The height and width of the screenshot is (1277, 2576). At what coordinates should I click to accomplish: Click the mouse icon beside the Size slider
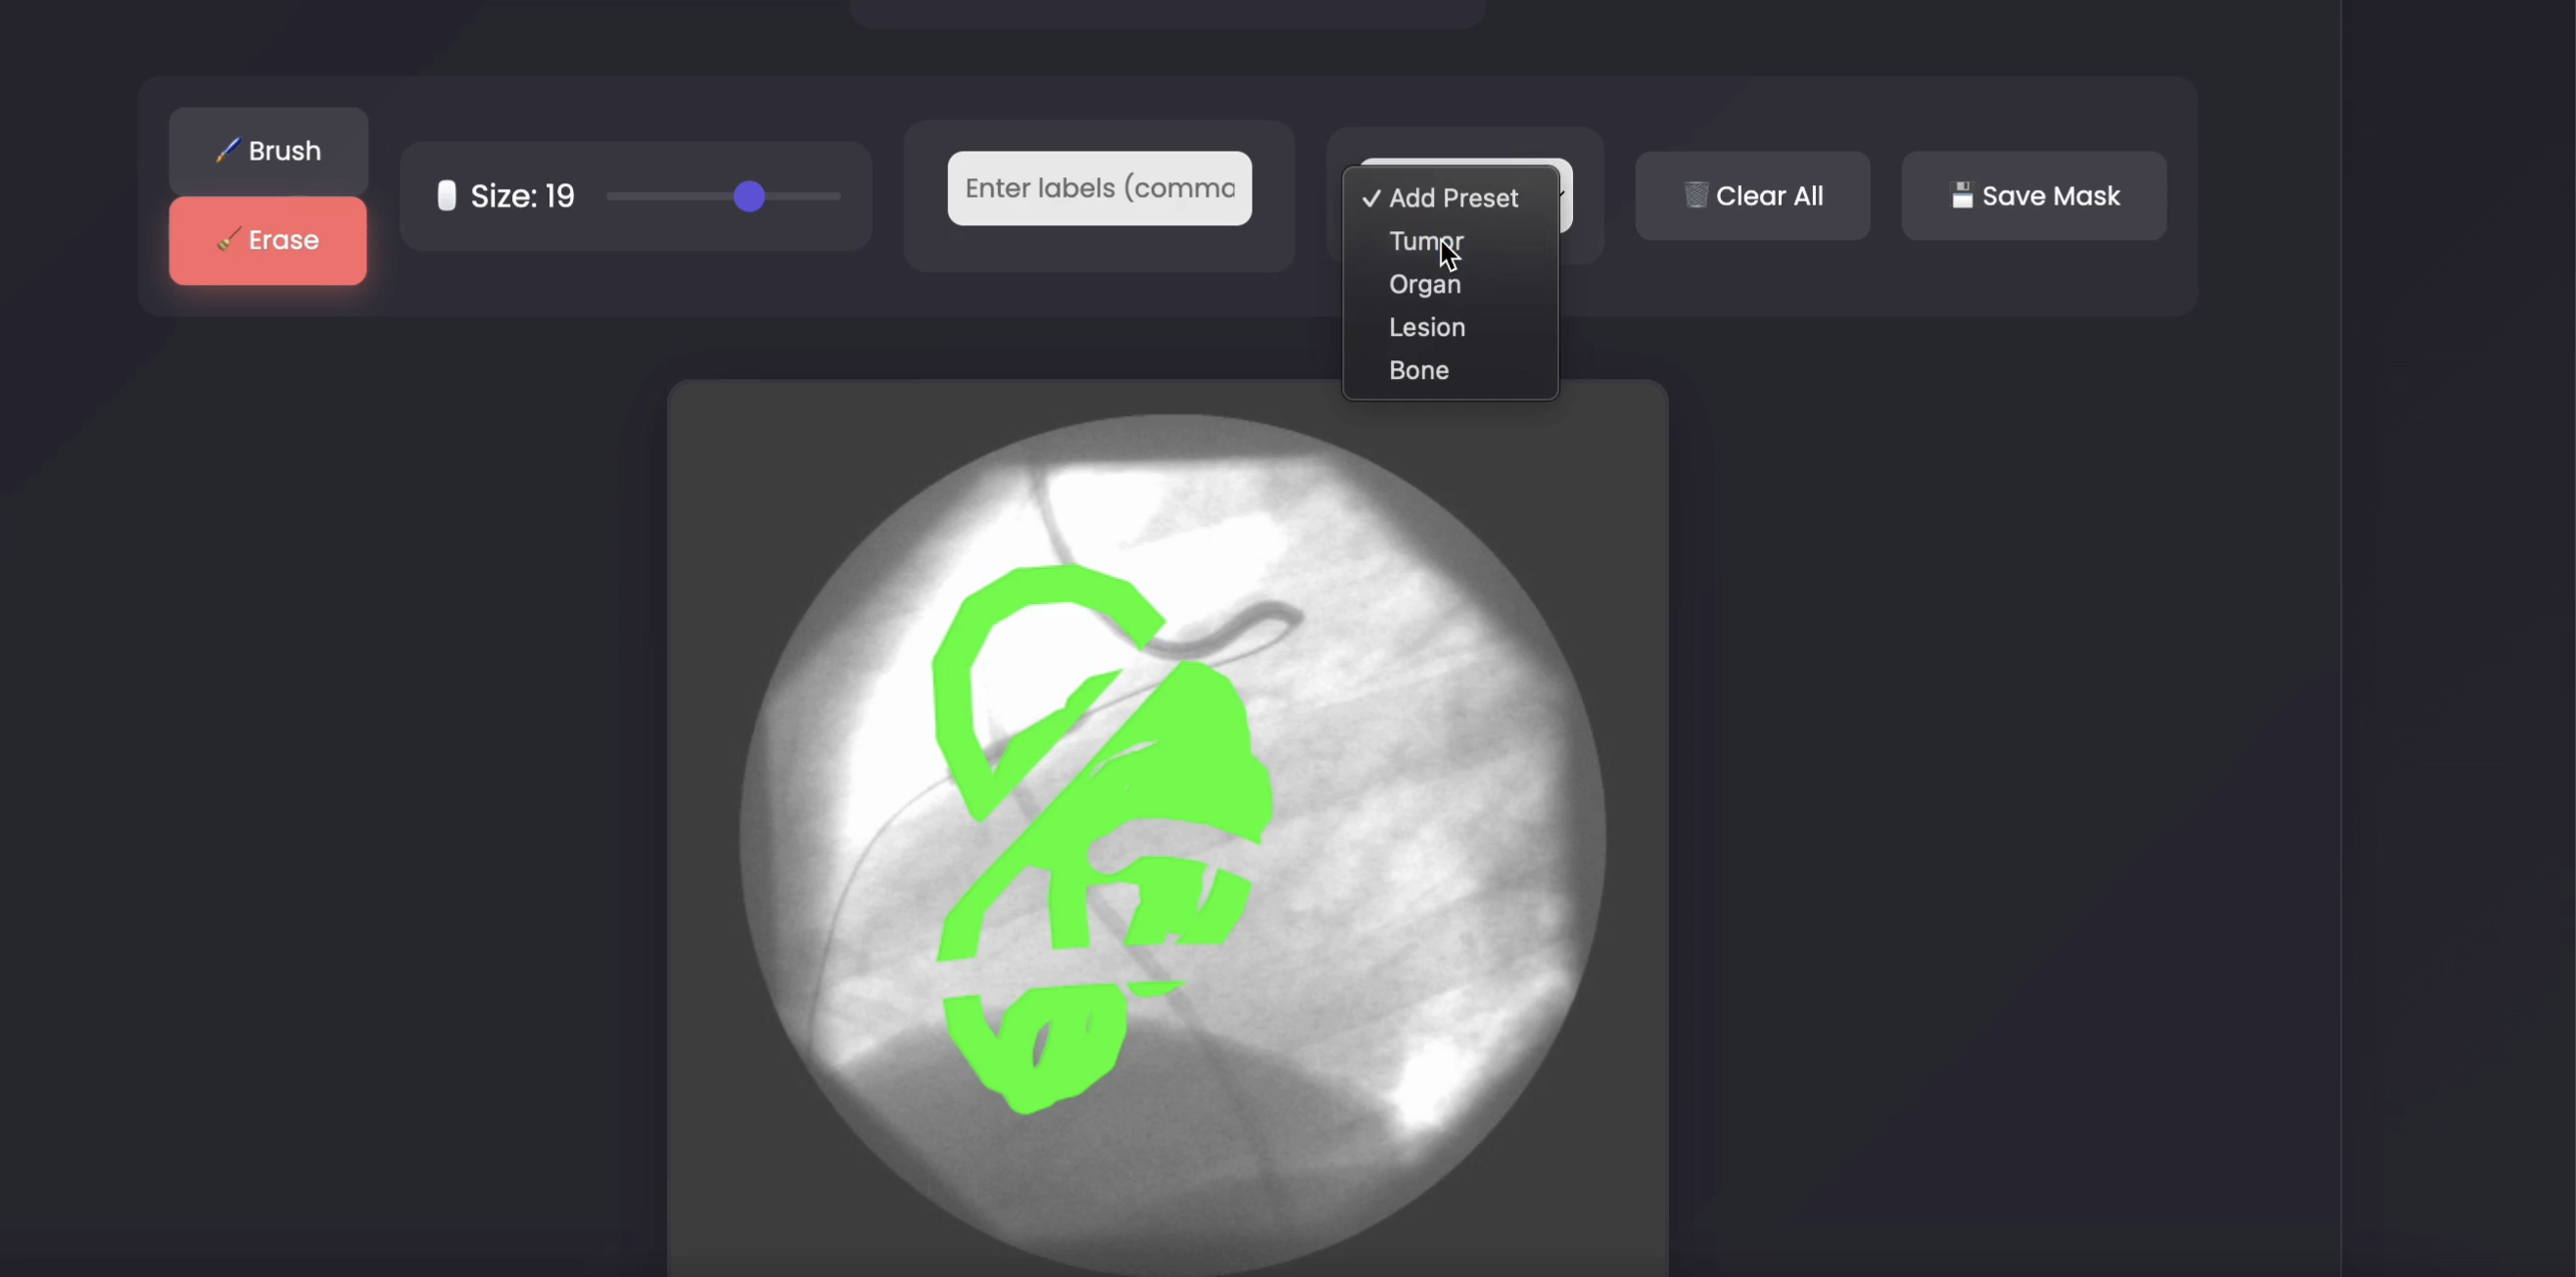tap(447, 196)
